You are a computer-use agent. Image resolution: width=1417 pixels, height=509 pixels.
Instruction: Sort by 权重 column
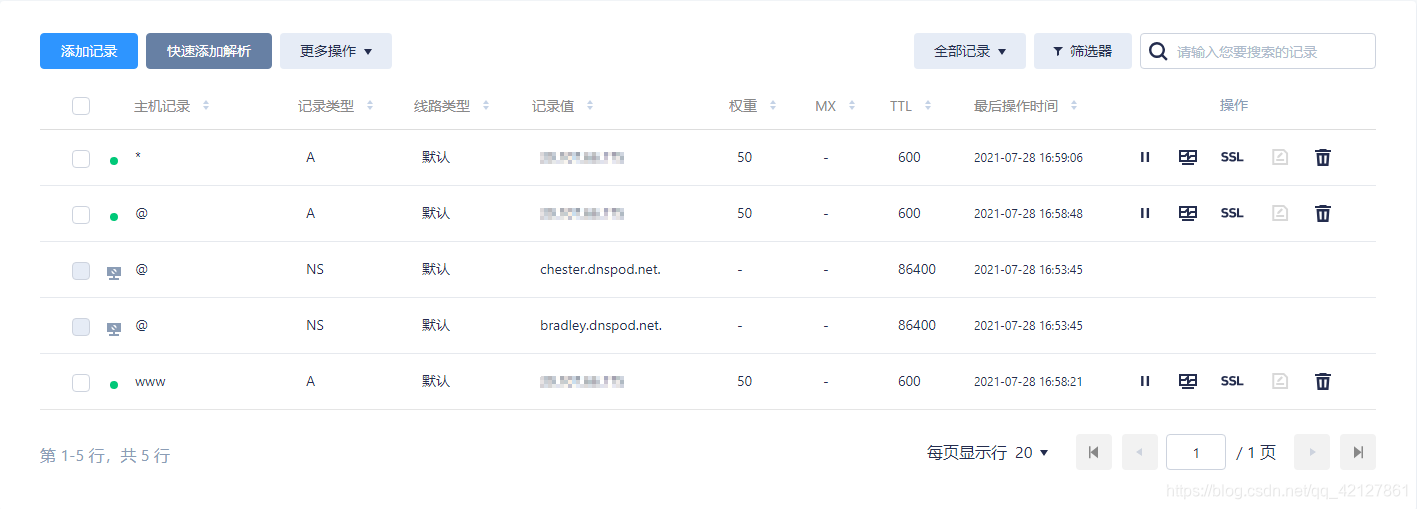coord(773,105)
